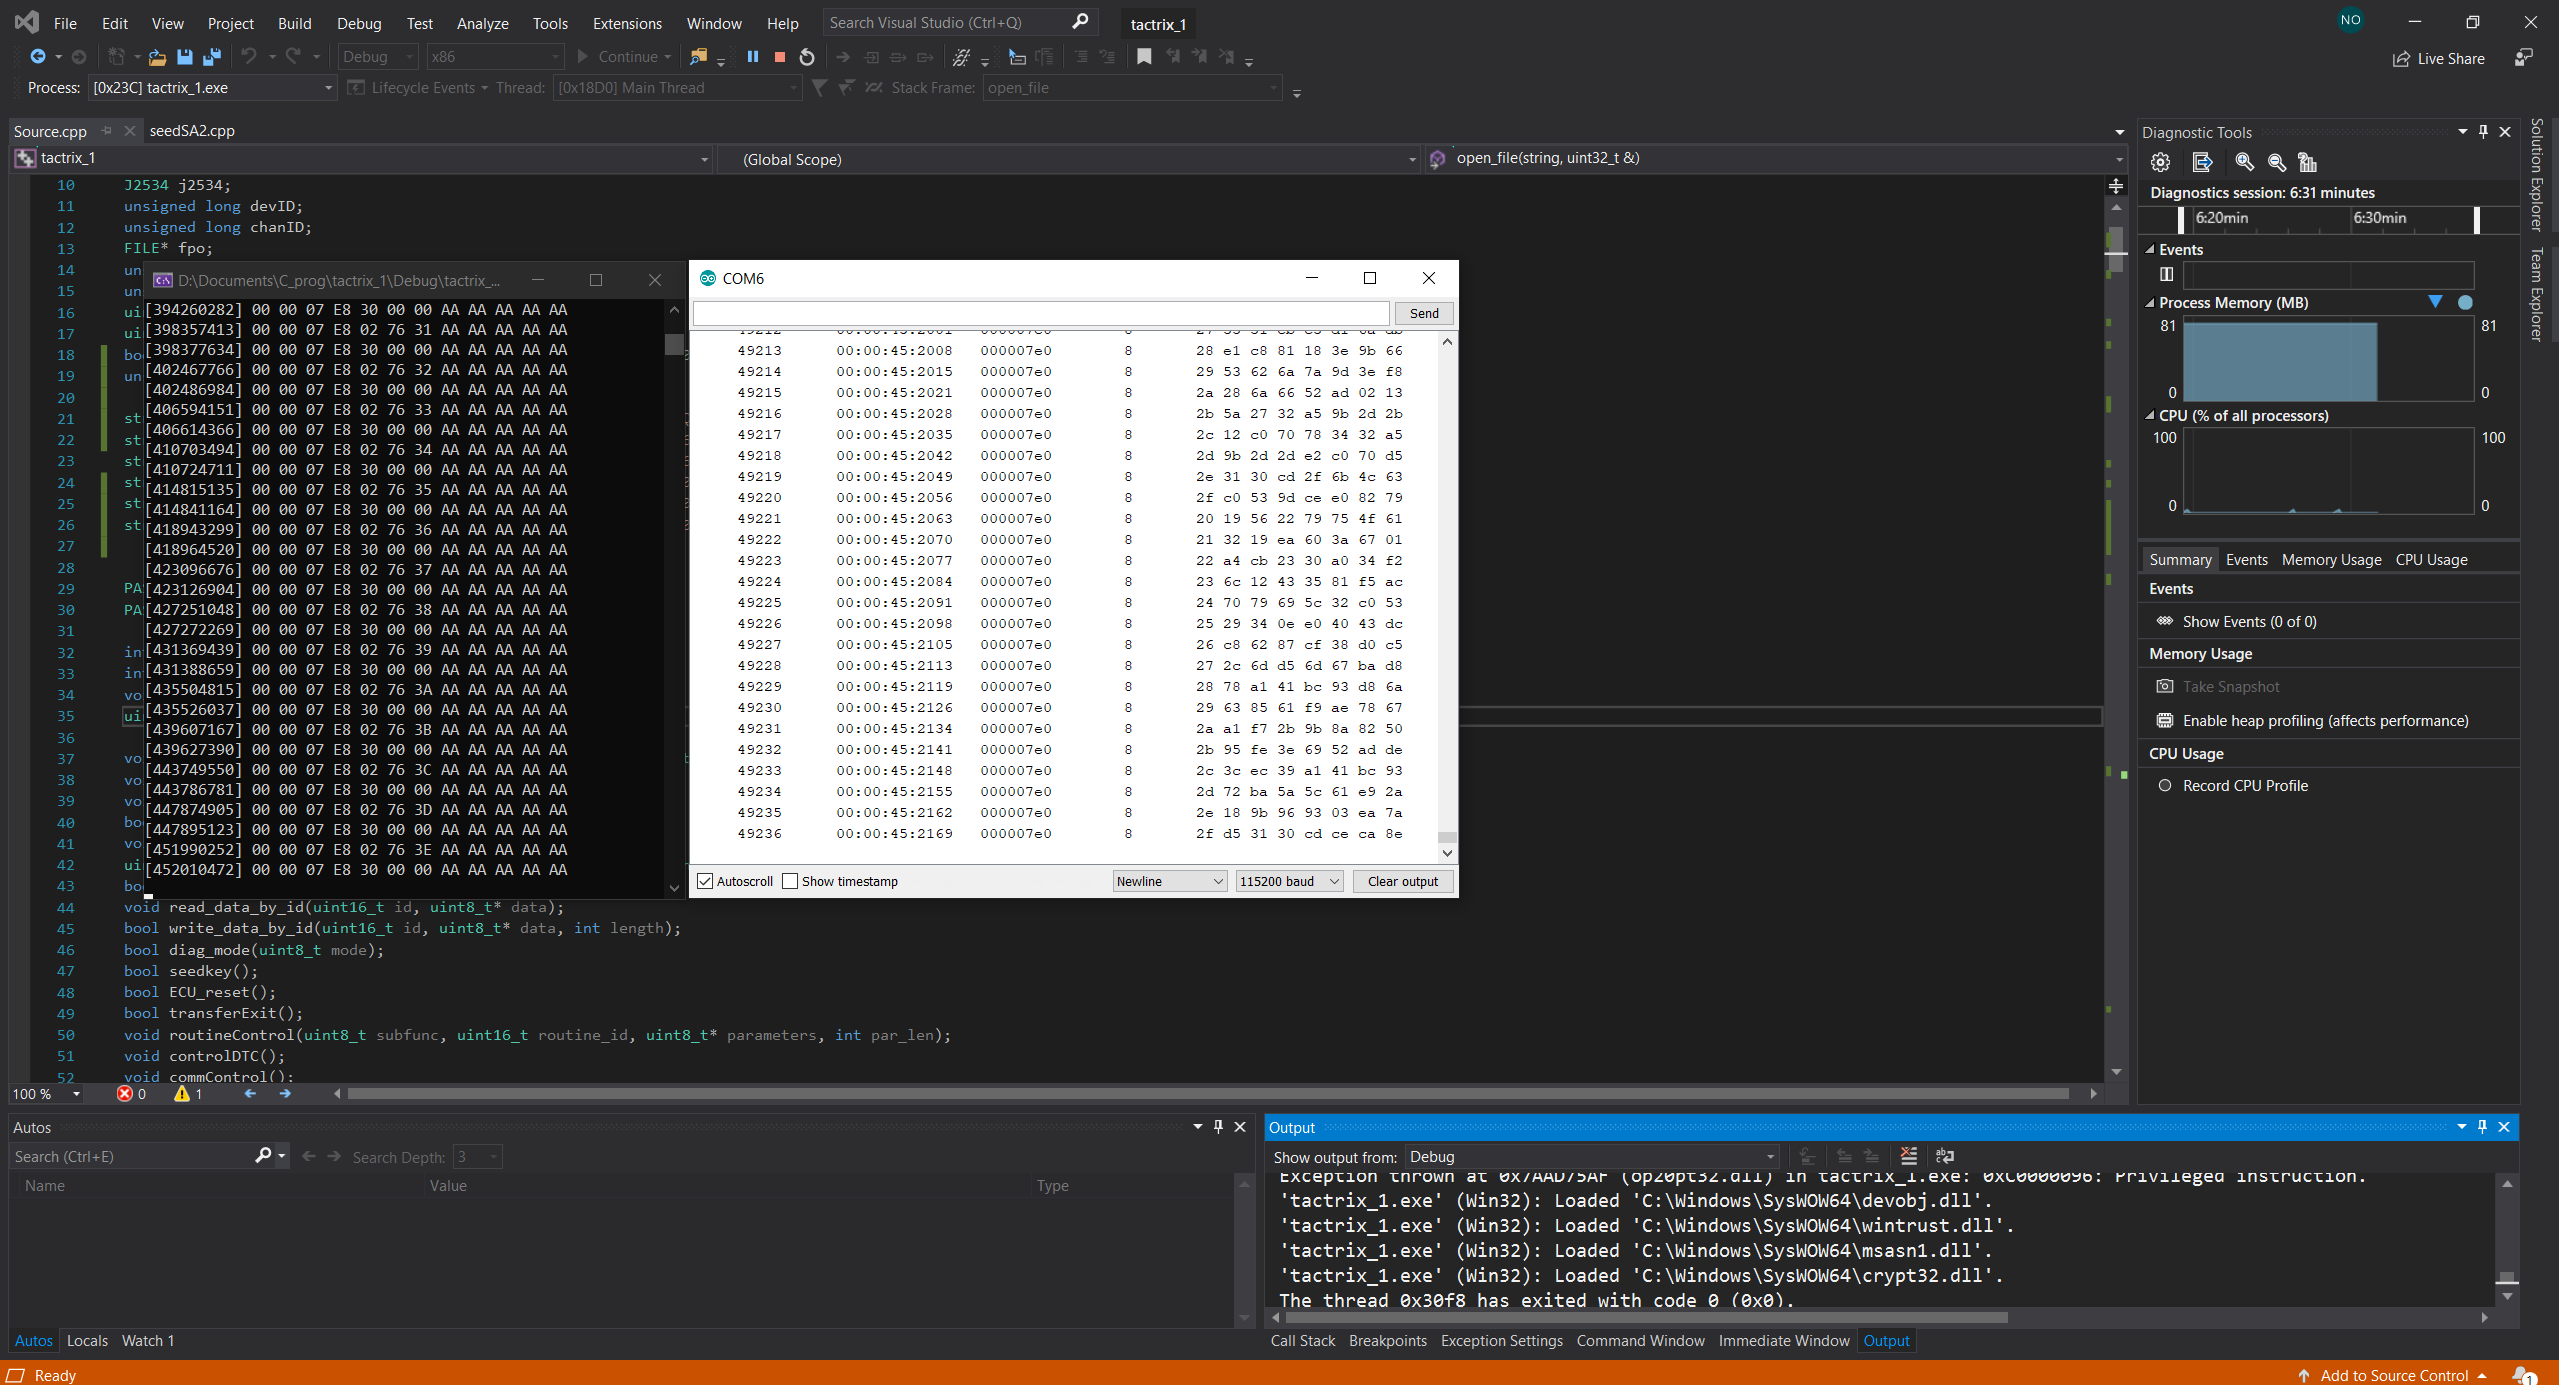Image resolution: width=2559 pixels, height=1385 pixels.
Task: Enable the Show timestamp checkbox
Action: pyautogui.click(x=791, y=881)
